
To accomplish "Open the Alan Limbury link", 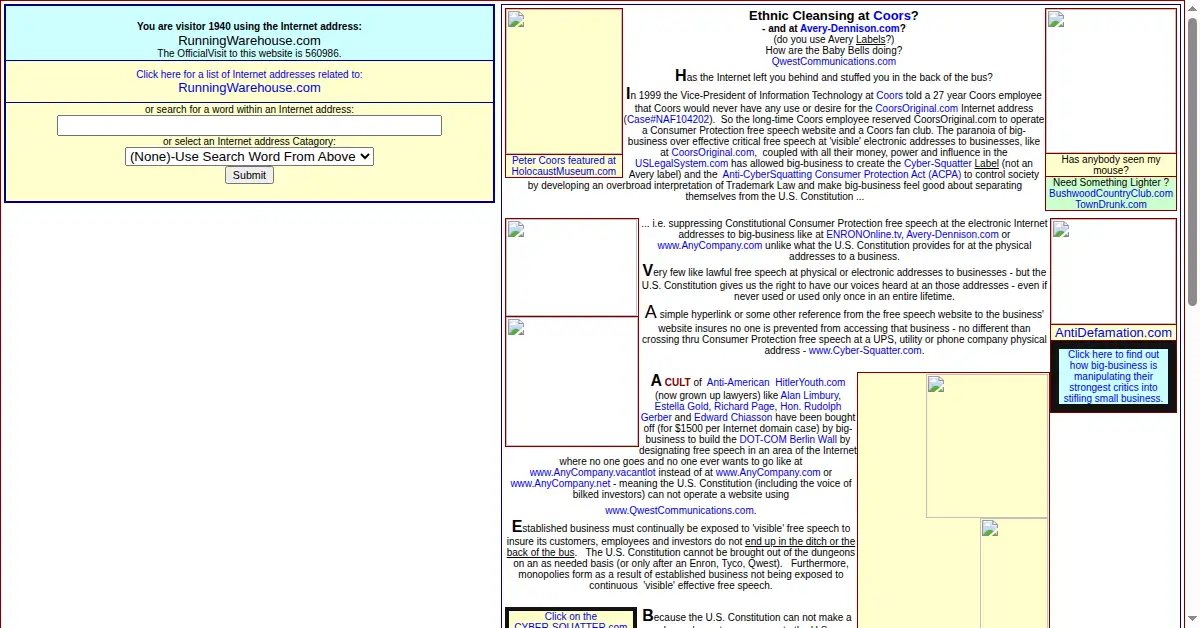I will coord(810,395).
